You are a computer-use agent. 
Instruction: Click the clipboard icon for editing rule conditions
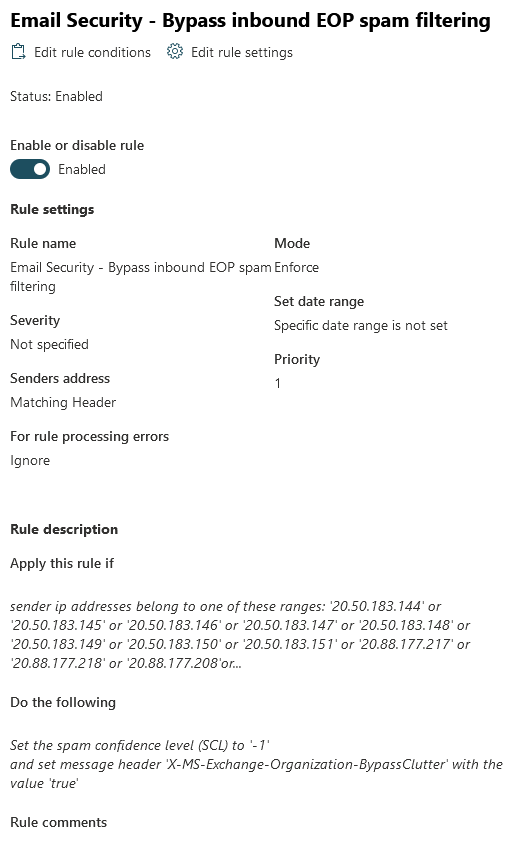18,52
